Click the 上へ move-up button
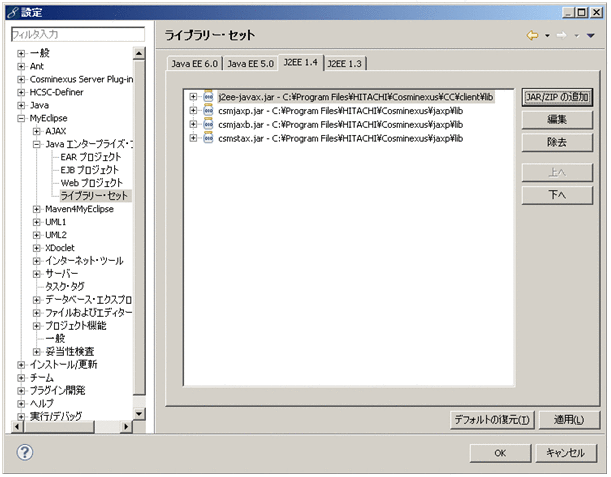This screenshot has height=477, width=611. (x=557, y=172)
